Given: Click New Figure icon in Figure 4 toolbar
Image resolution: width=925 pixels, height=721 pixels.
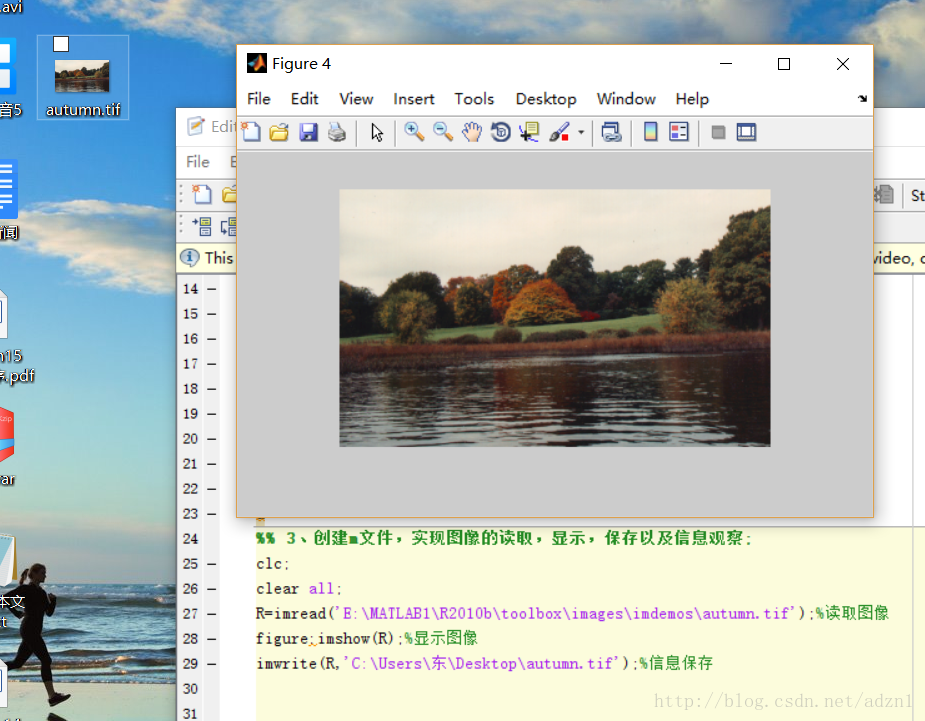Looking at the screenshot, I should click(x=251, y=132).
